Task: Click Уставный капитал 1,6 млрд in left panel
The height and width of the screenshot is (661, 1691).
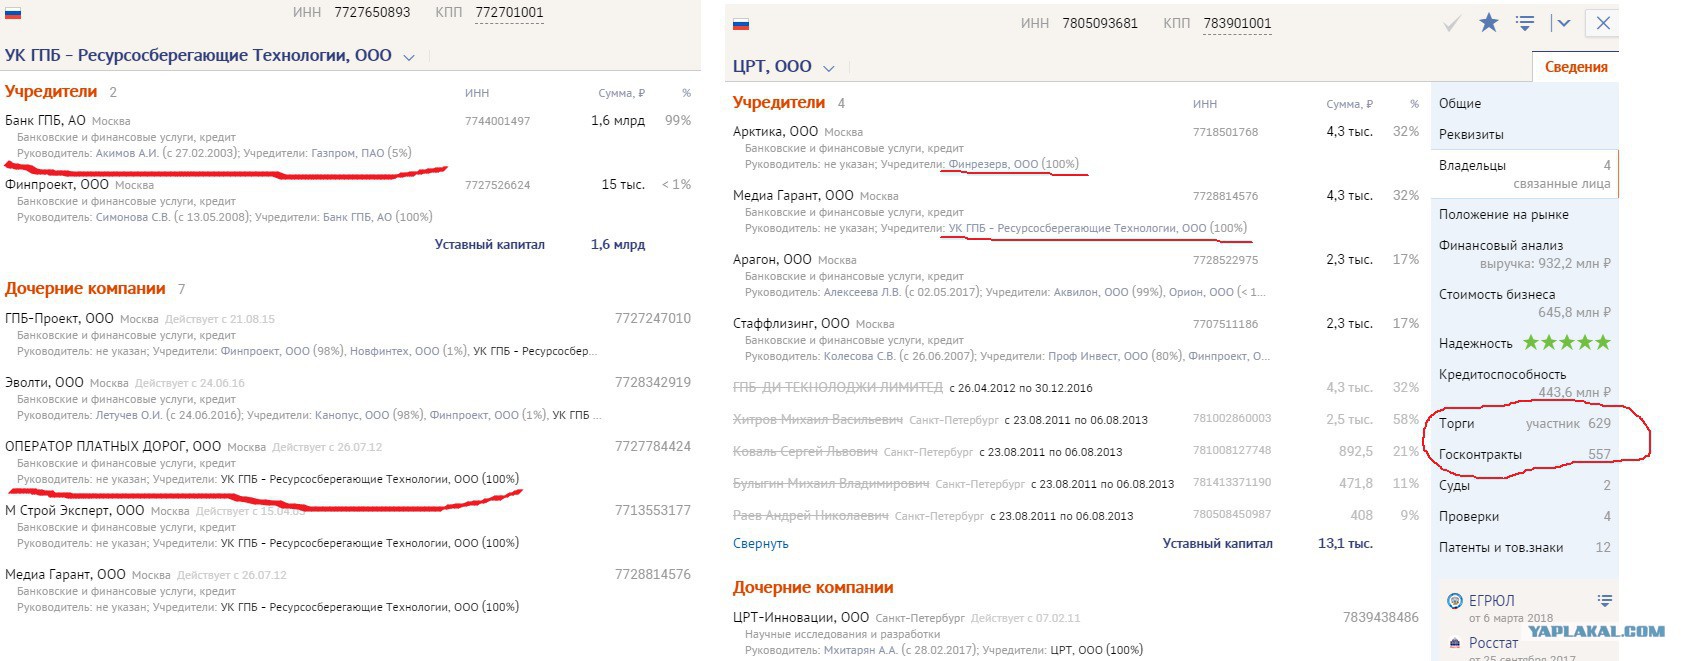Action: click(x=617, y=245)
